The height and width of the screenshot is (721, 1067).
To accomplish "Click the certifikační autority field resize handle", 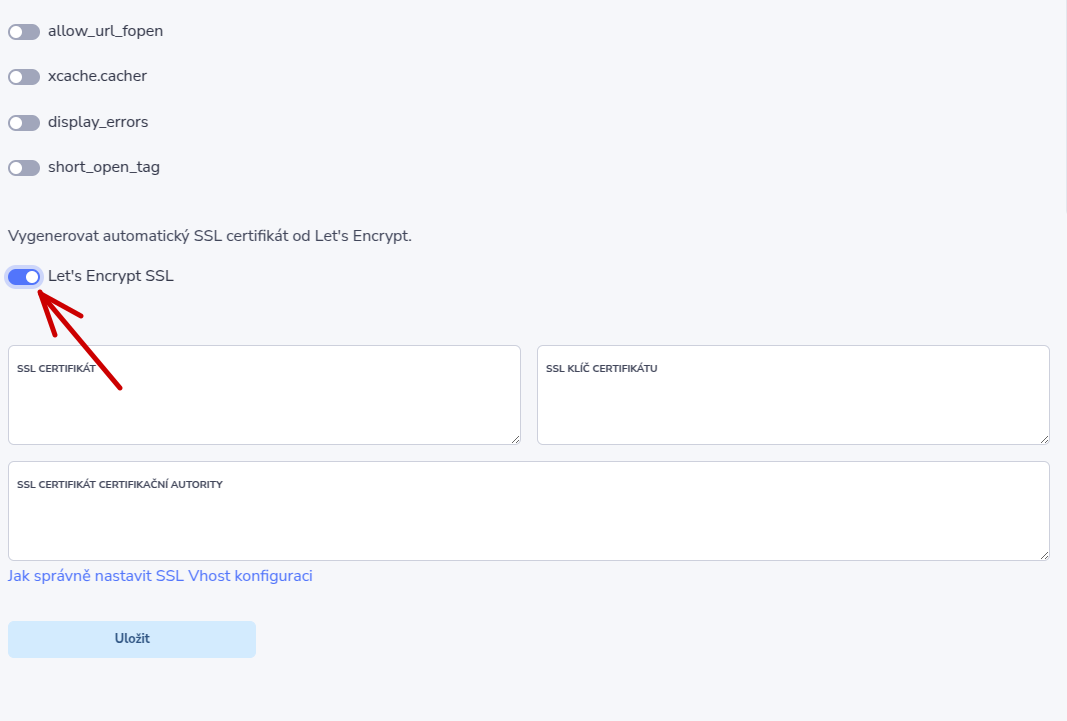I will pyautogui.click(x=1044, y=555).
